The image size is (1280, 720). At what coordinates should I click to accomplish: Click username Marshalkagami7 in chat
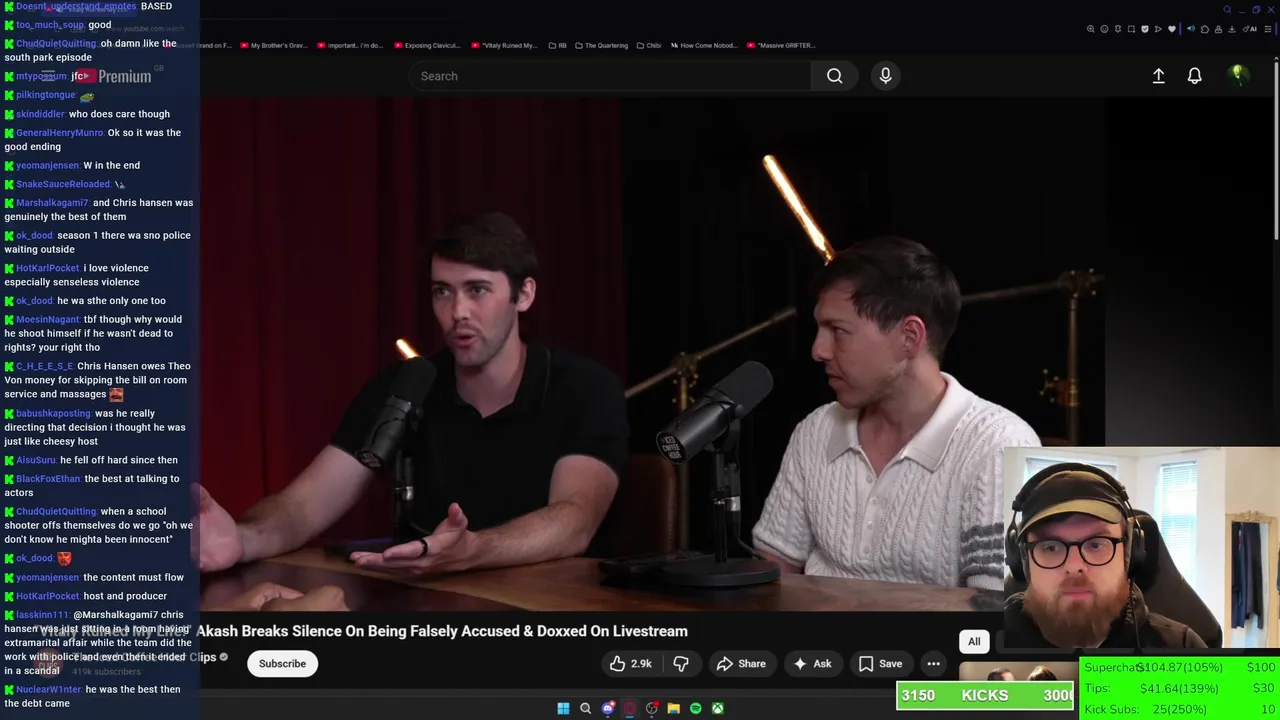pyautogui.click(x=52, y=203)
